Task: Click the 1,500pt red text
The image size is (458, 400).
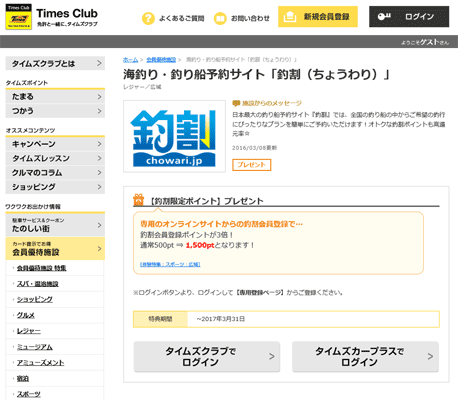Action: [x=200, y=245]
